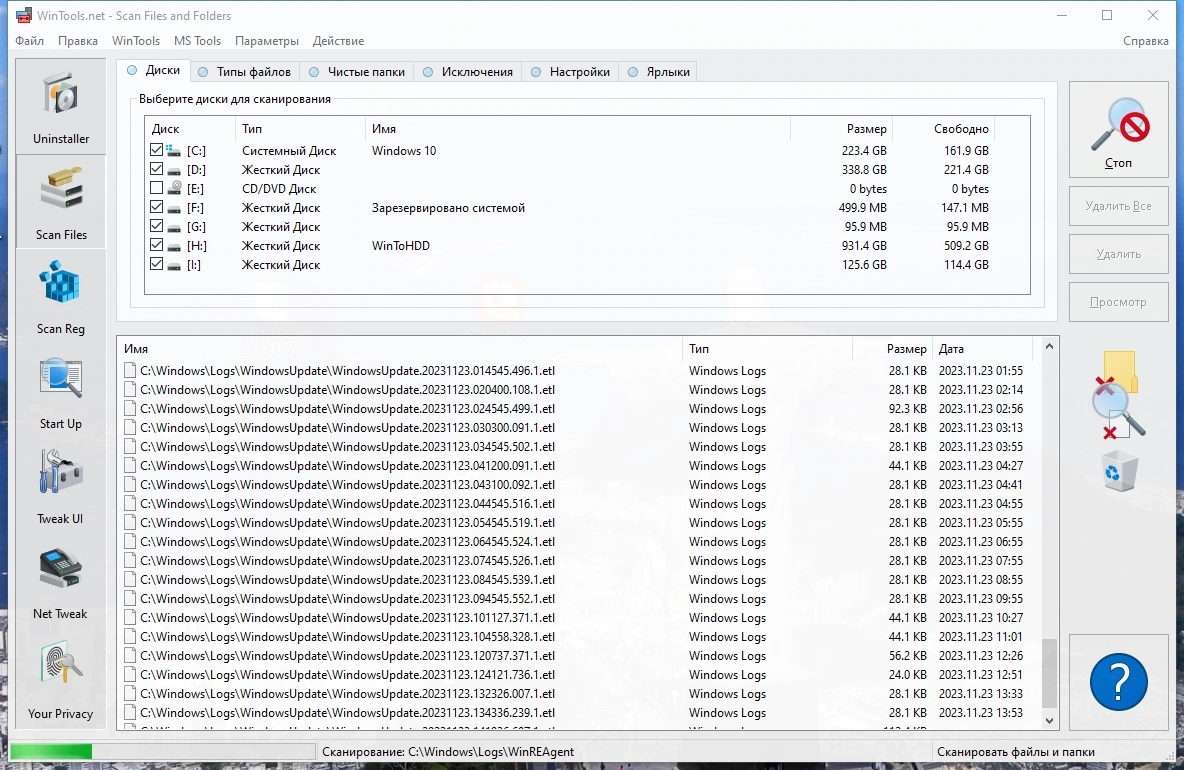Open the Your Privacy tool

(60, 679)
